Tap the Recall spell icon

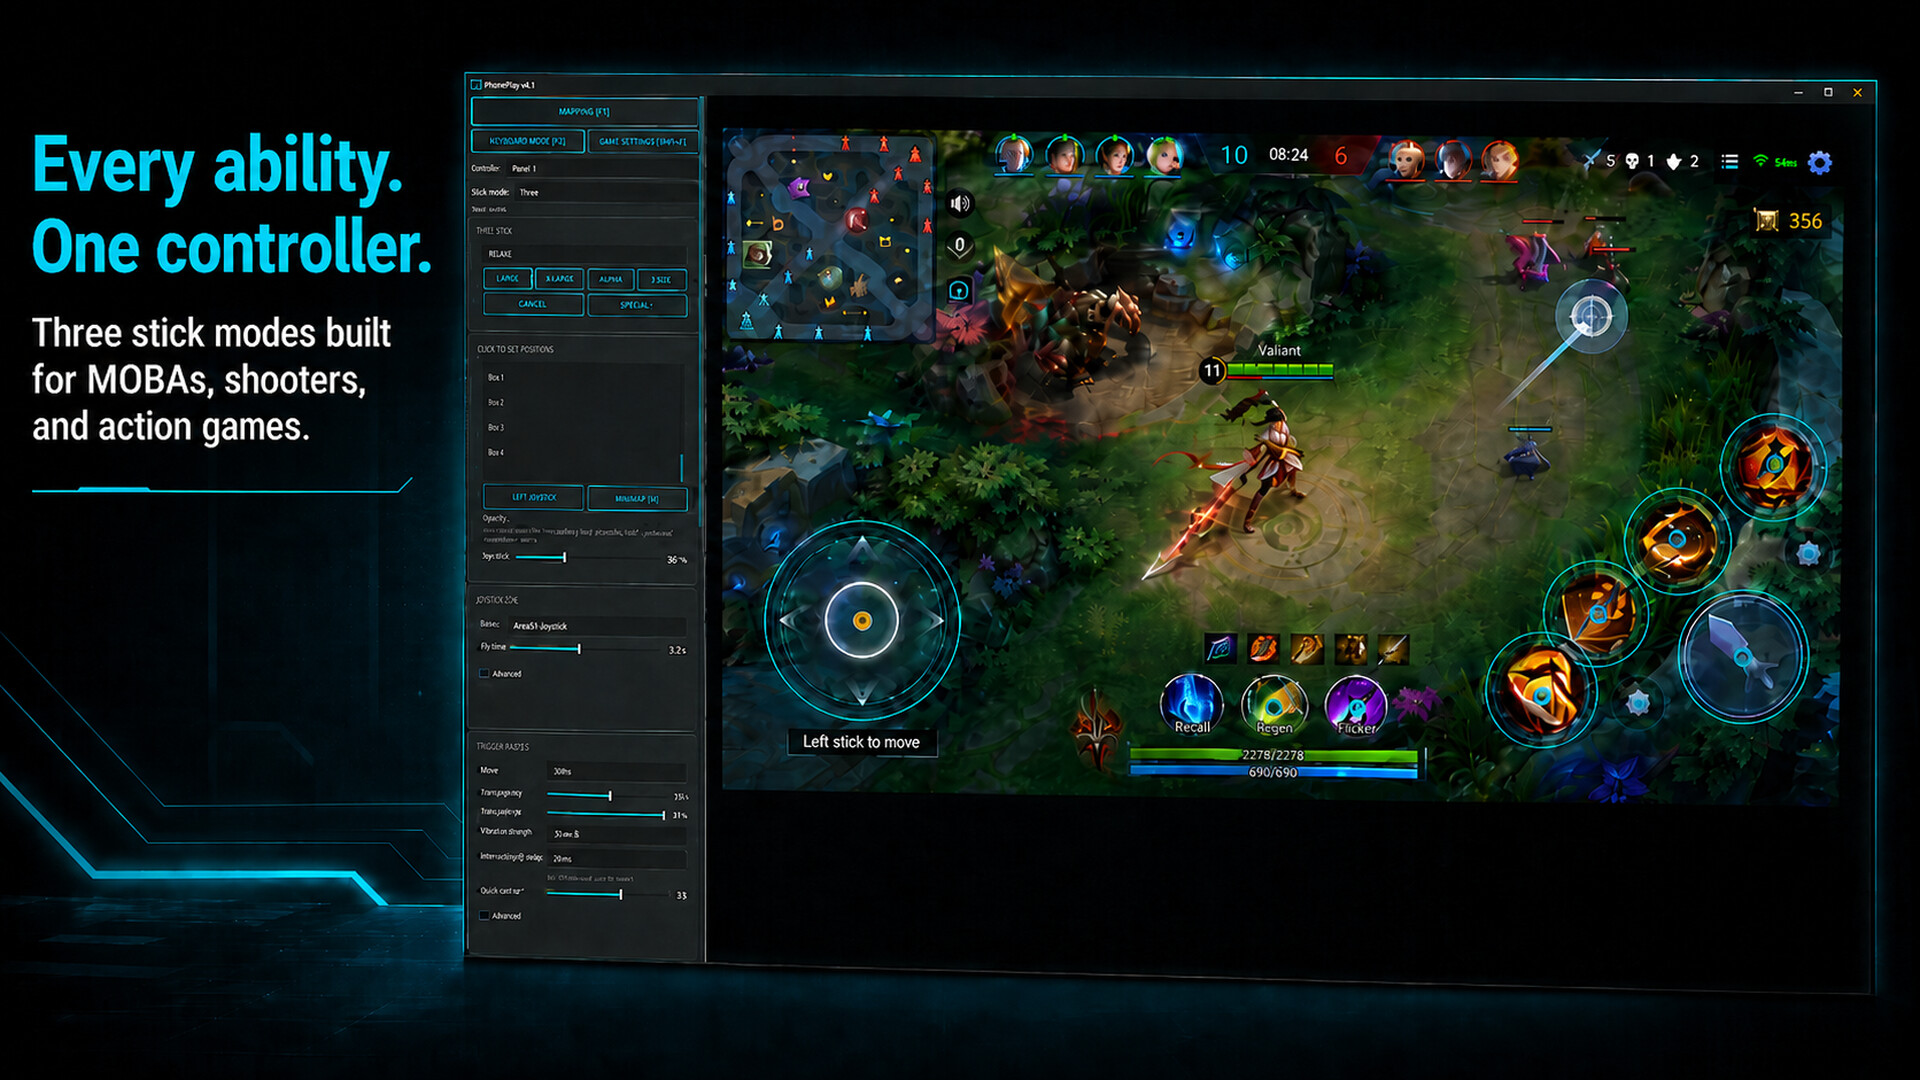[1191, 704]
